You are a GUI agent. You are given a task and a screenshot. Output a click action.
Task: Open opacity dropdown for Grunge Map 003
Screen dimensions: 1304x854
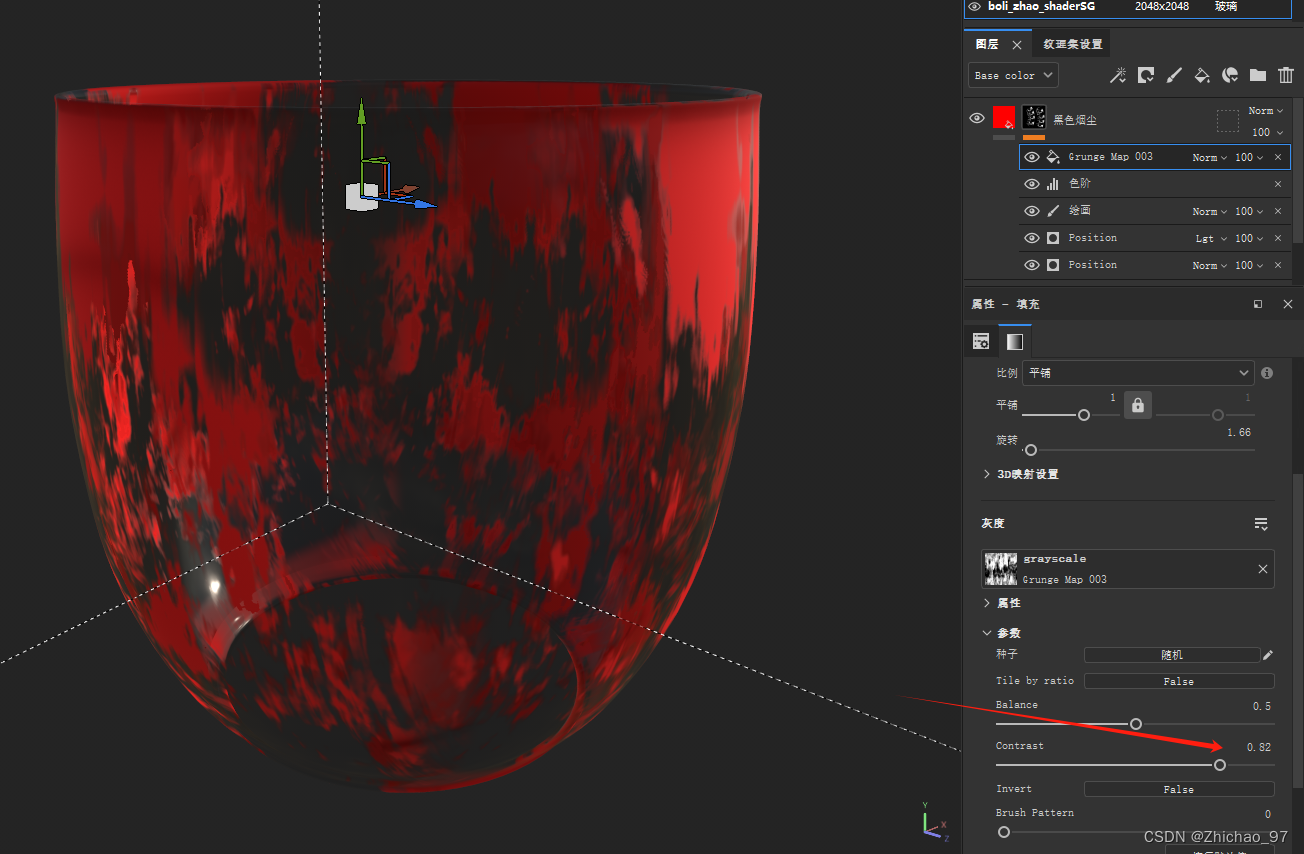coord(1249,157)
